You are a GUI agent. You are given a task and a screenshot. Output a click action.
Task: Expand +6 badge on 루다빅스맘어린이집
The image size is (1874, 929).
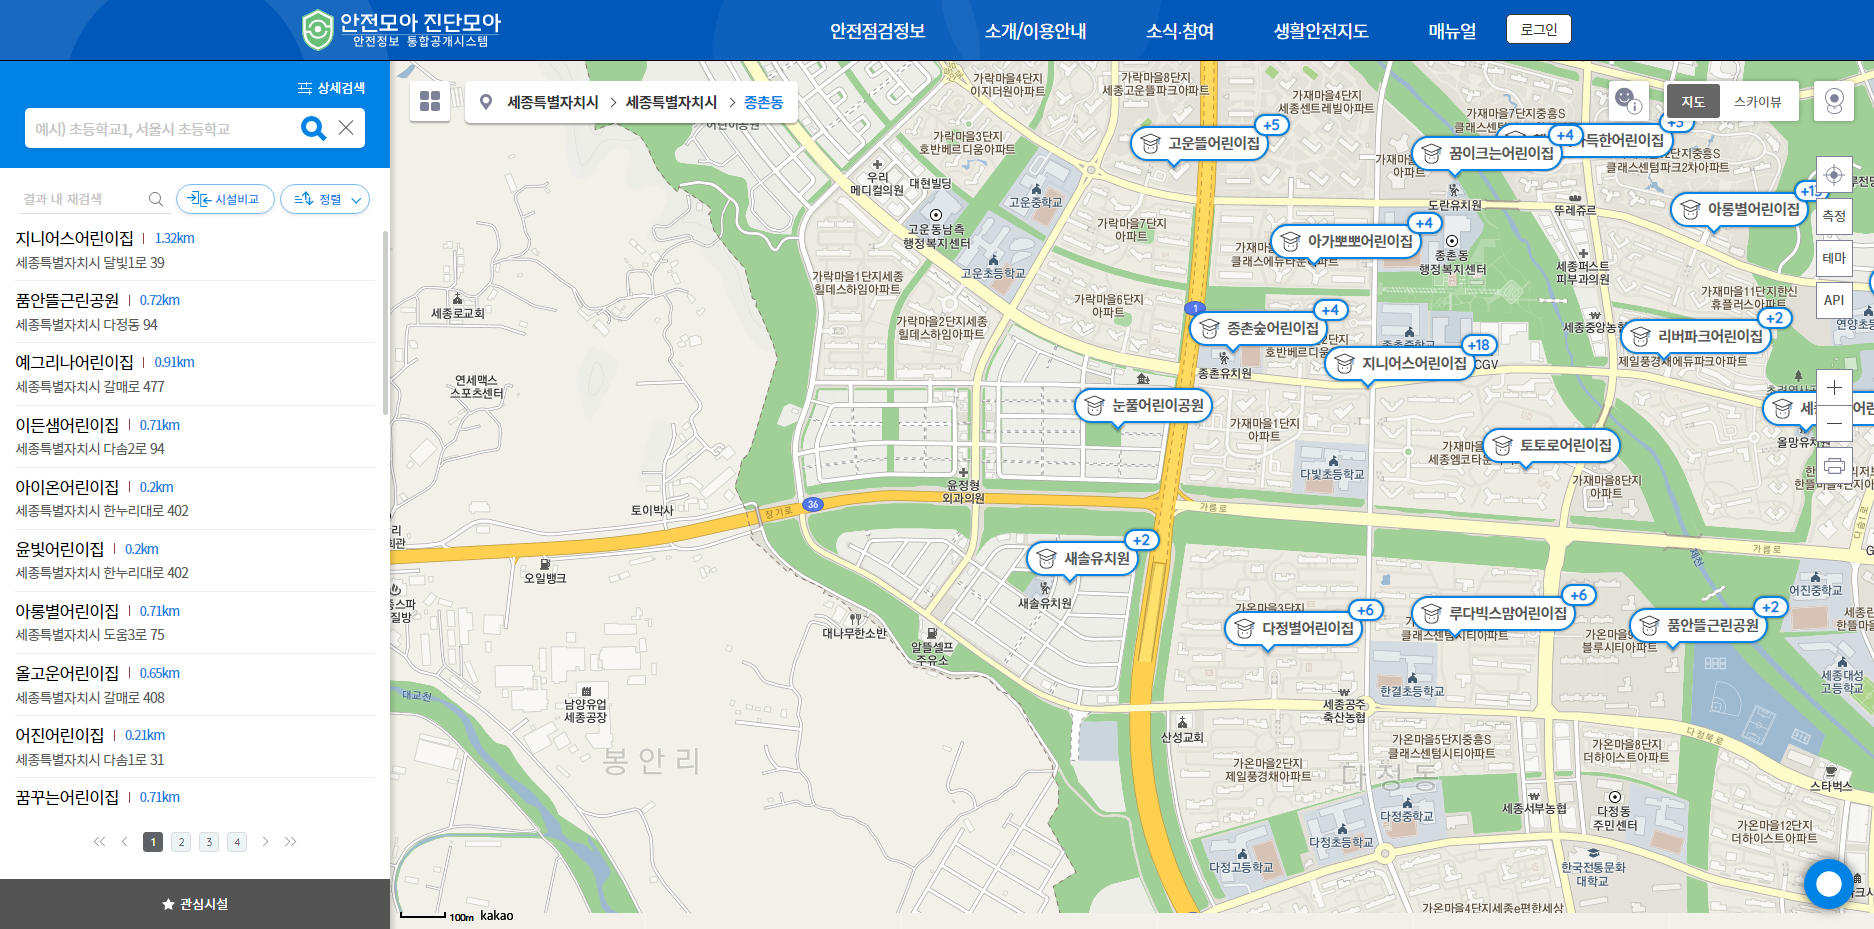[x=1578, y=595]
